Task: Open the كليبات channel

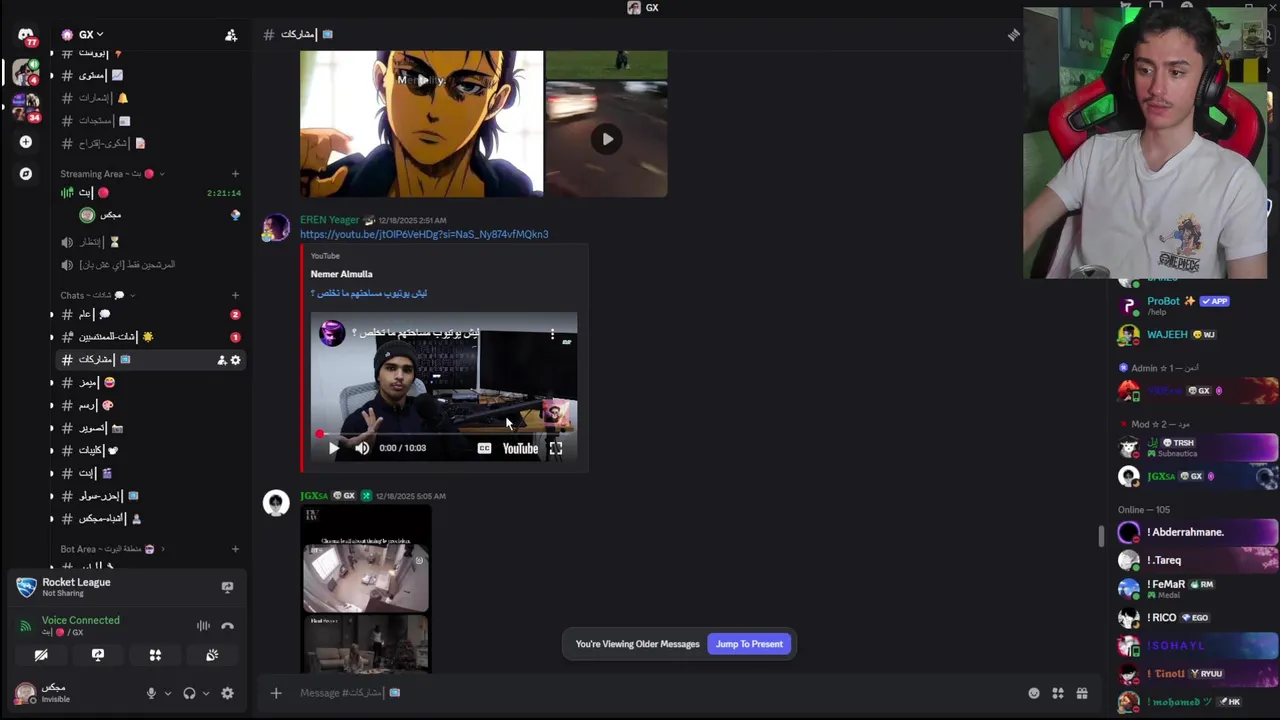Action: 150,451
